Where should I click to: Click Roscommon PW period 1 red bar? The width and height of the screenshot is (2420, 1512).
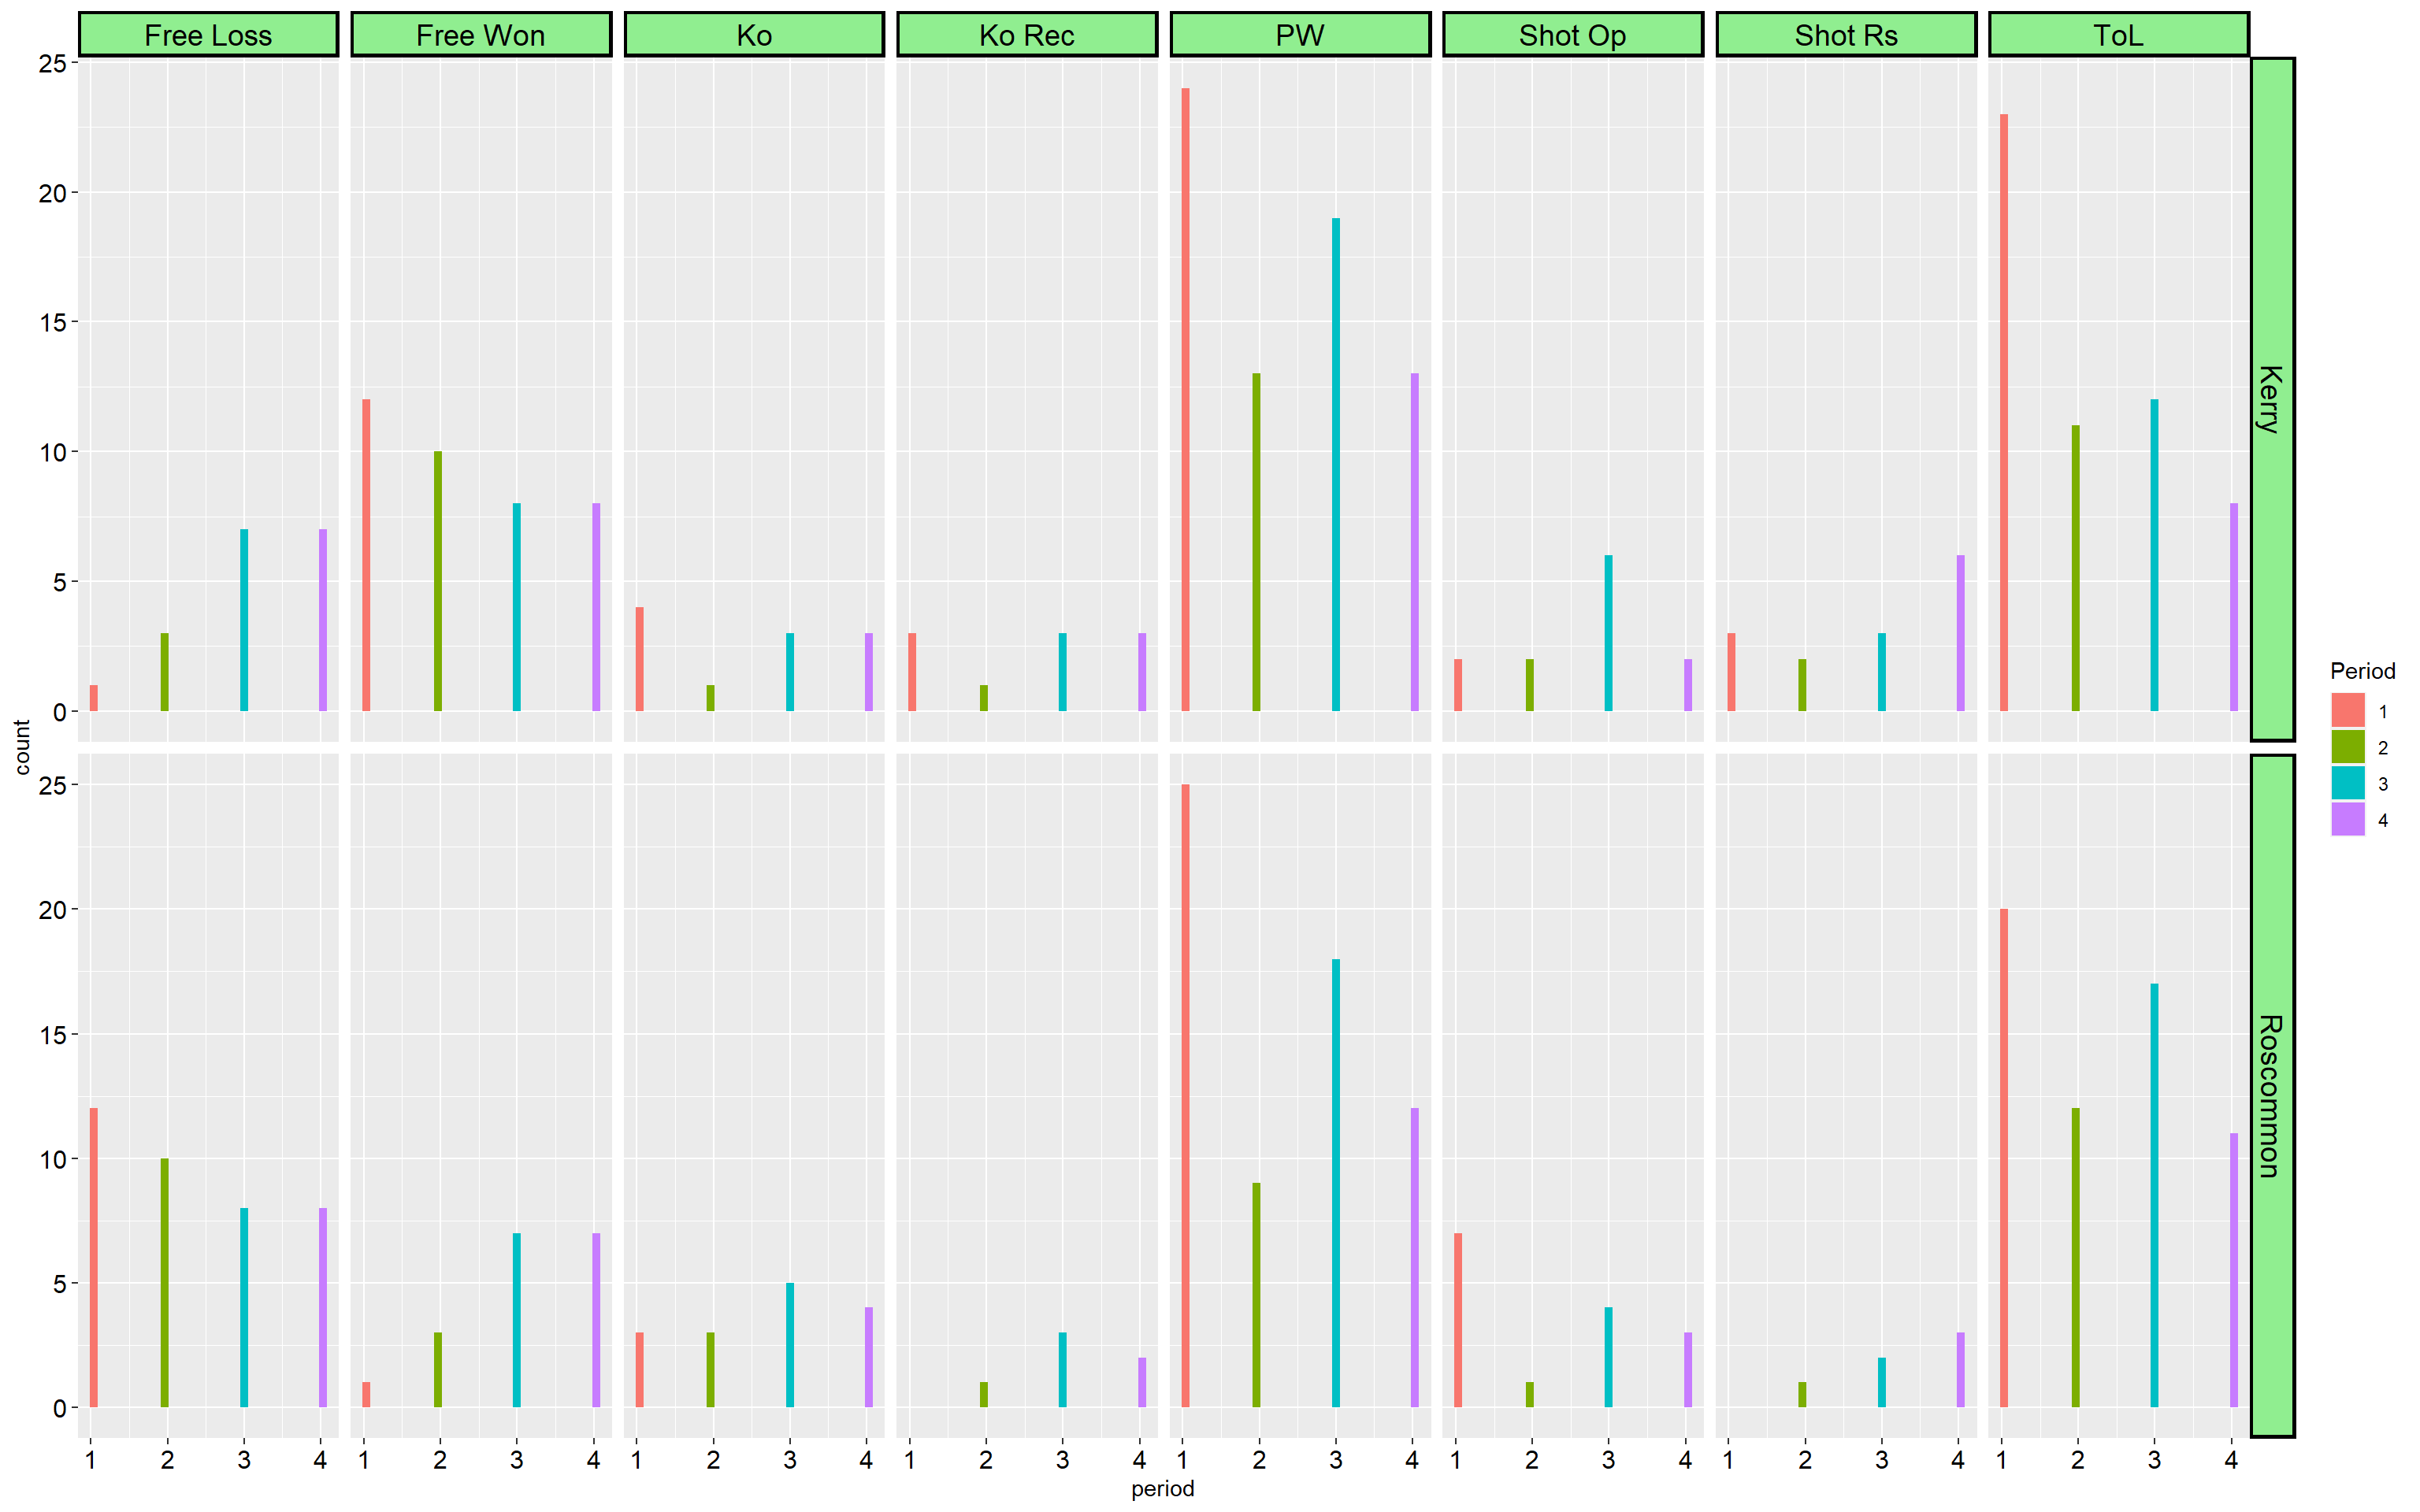click(1186, 1096)
